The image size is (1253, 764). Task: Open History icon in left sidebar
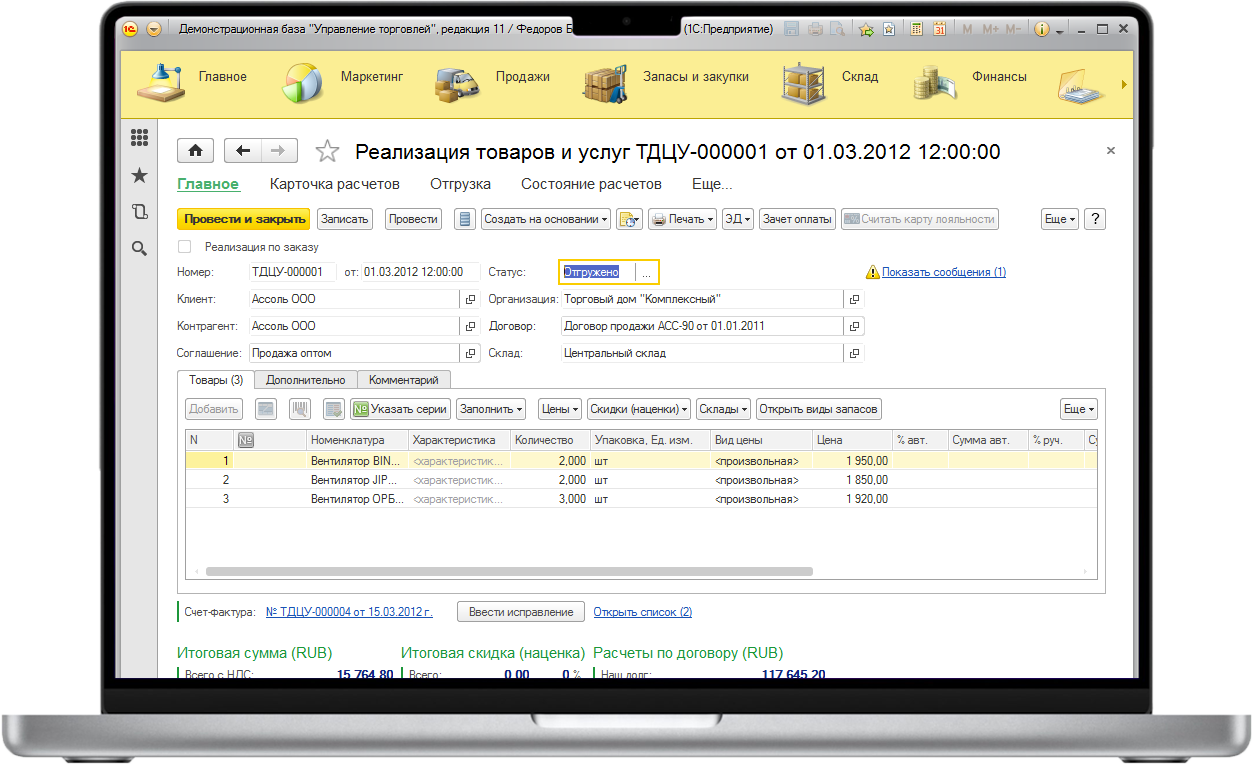pyautogui.click(x=139, y=212)
